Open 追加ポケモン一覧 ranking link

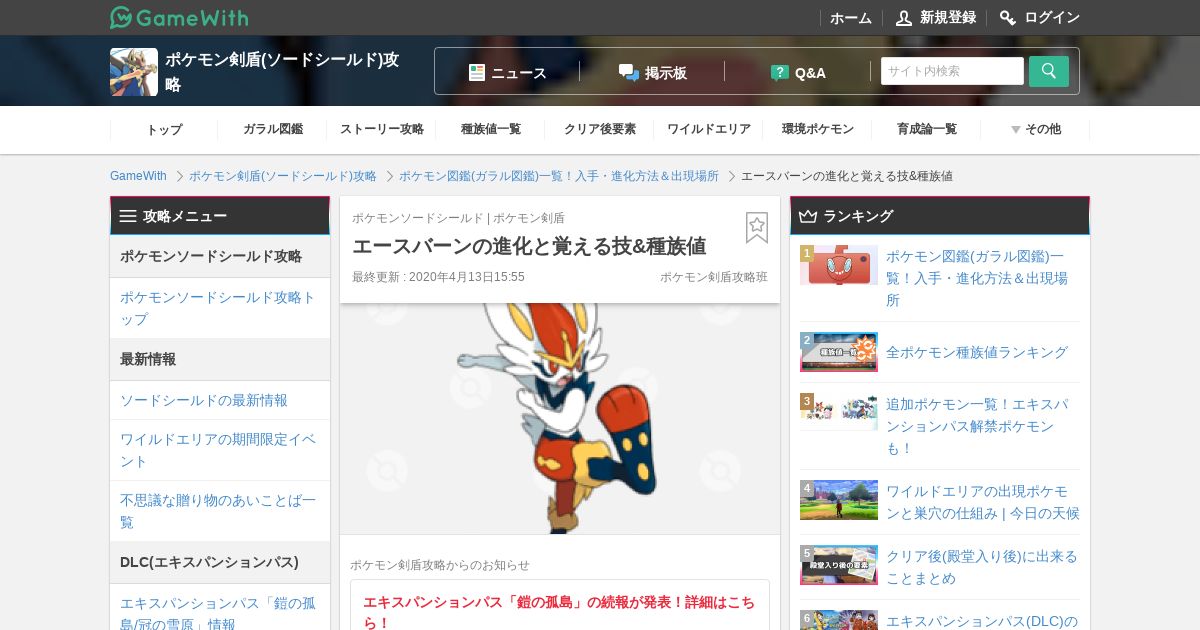point(977,426)
